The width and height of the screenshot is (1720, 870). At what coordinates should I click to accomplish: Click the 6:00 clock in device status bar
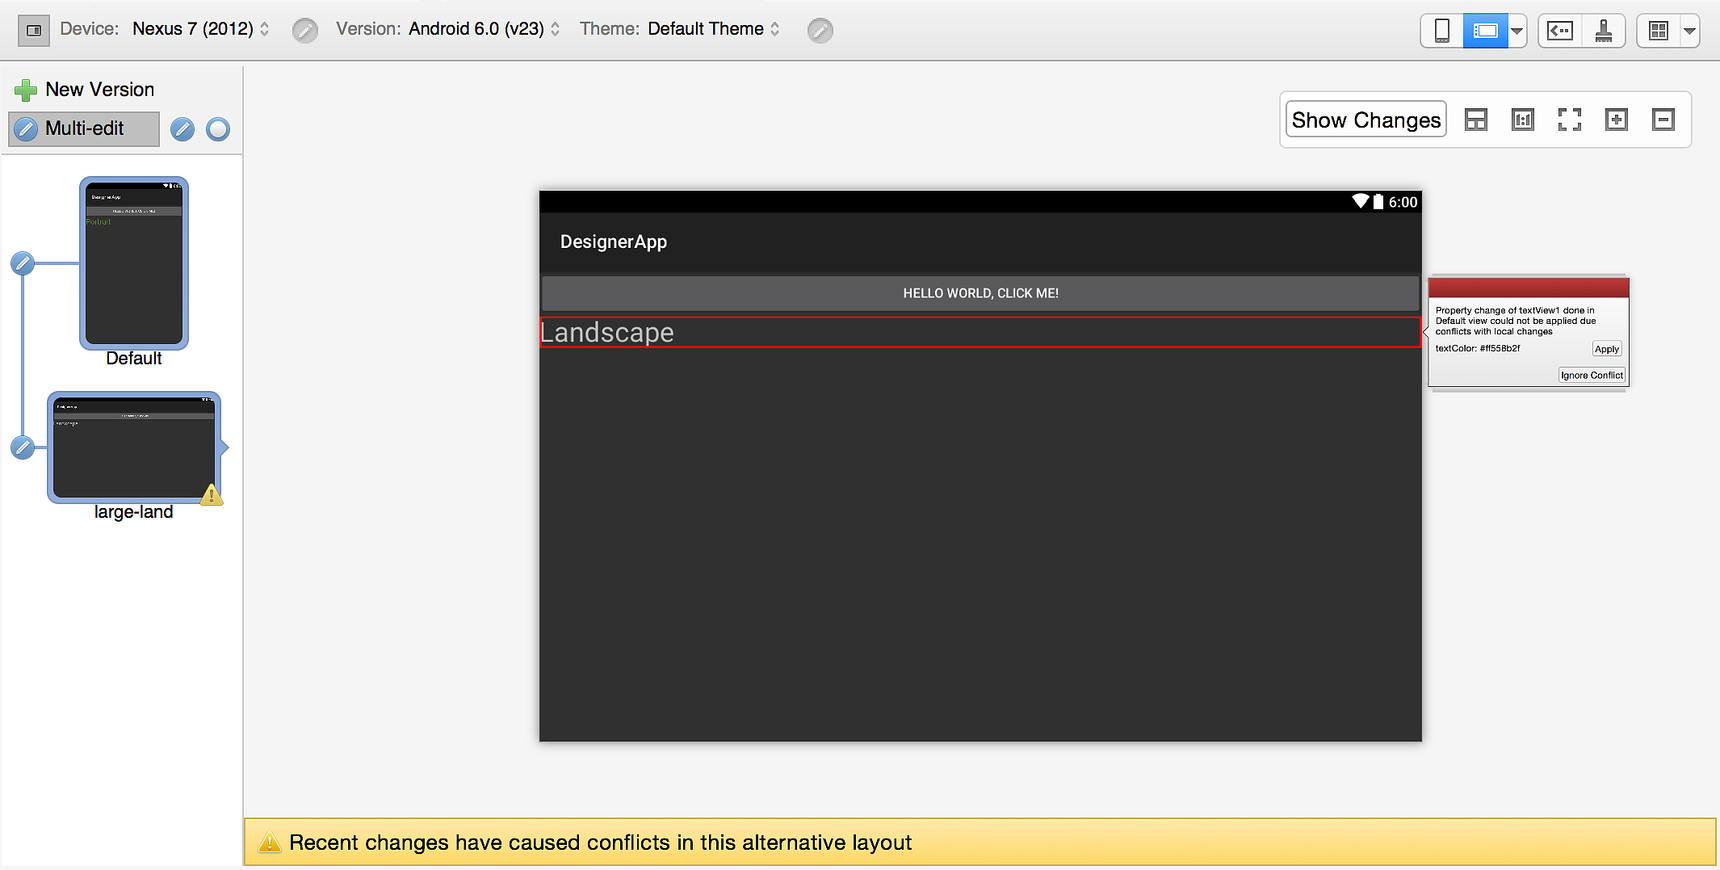[1403, 202]
